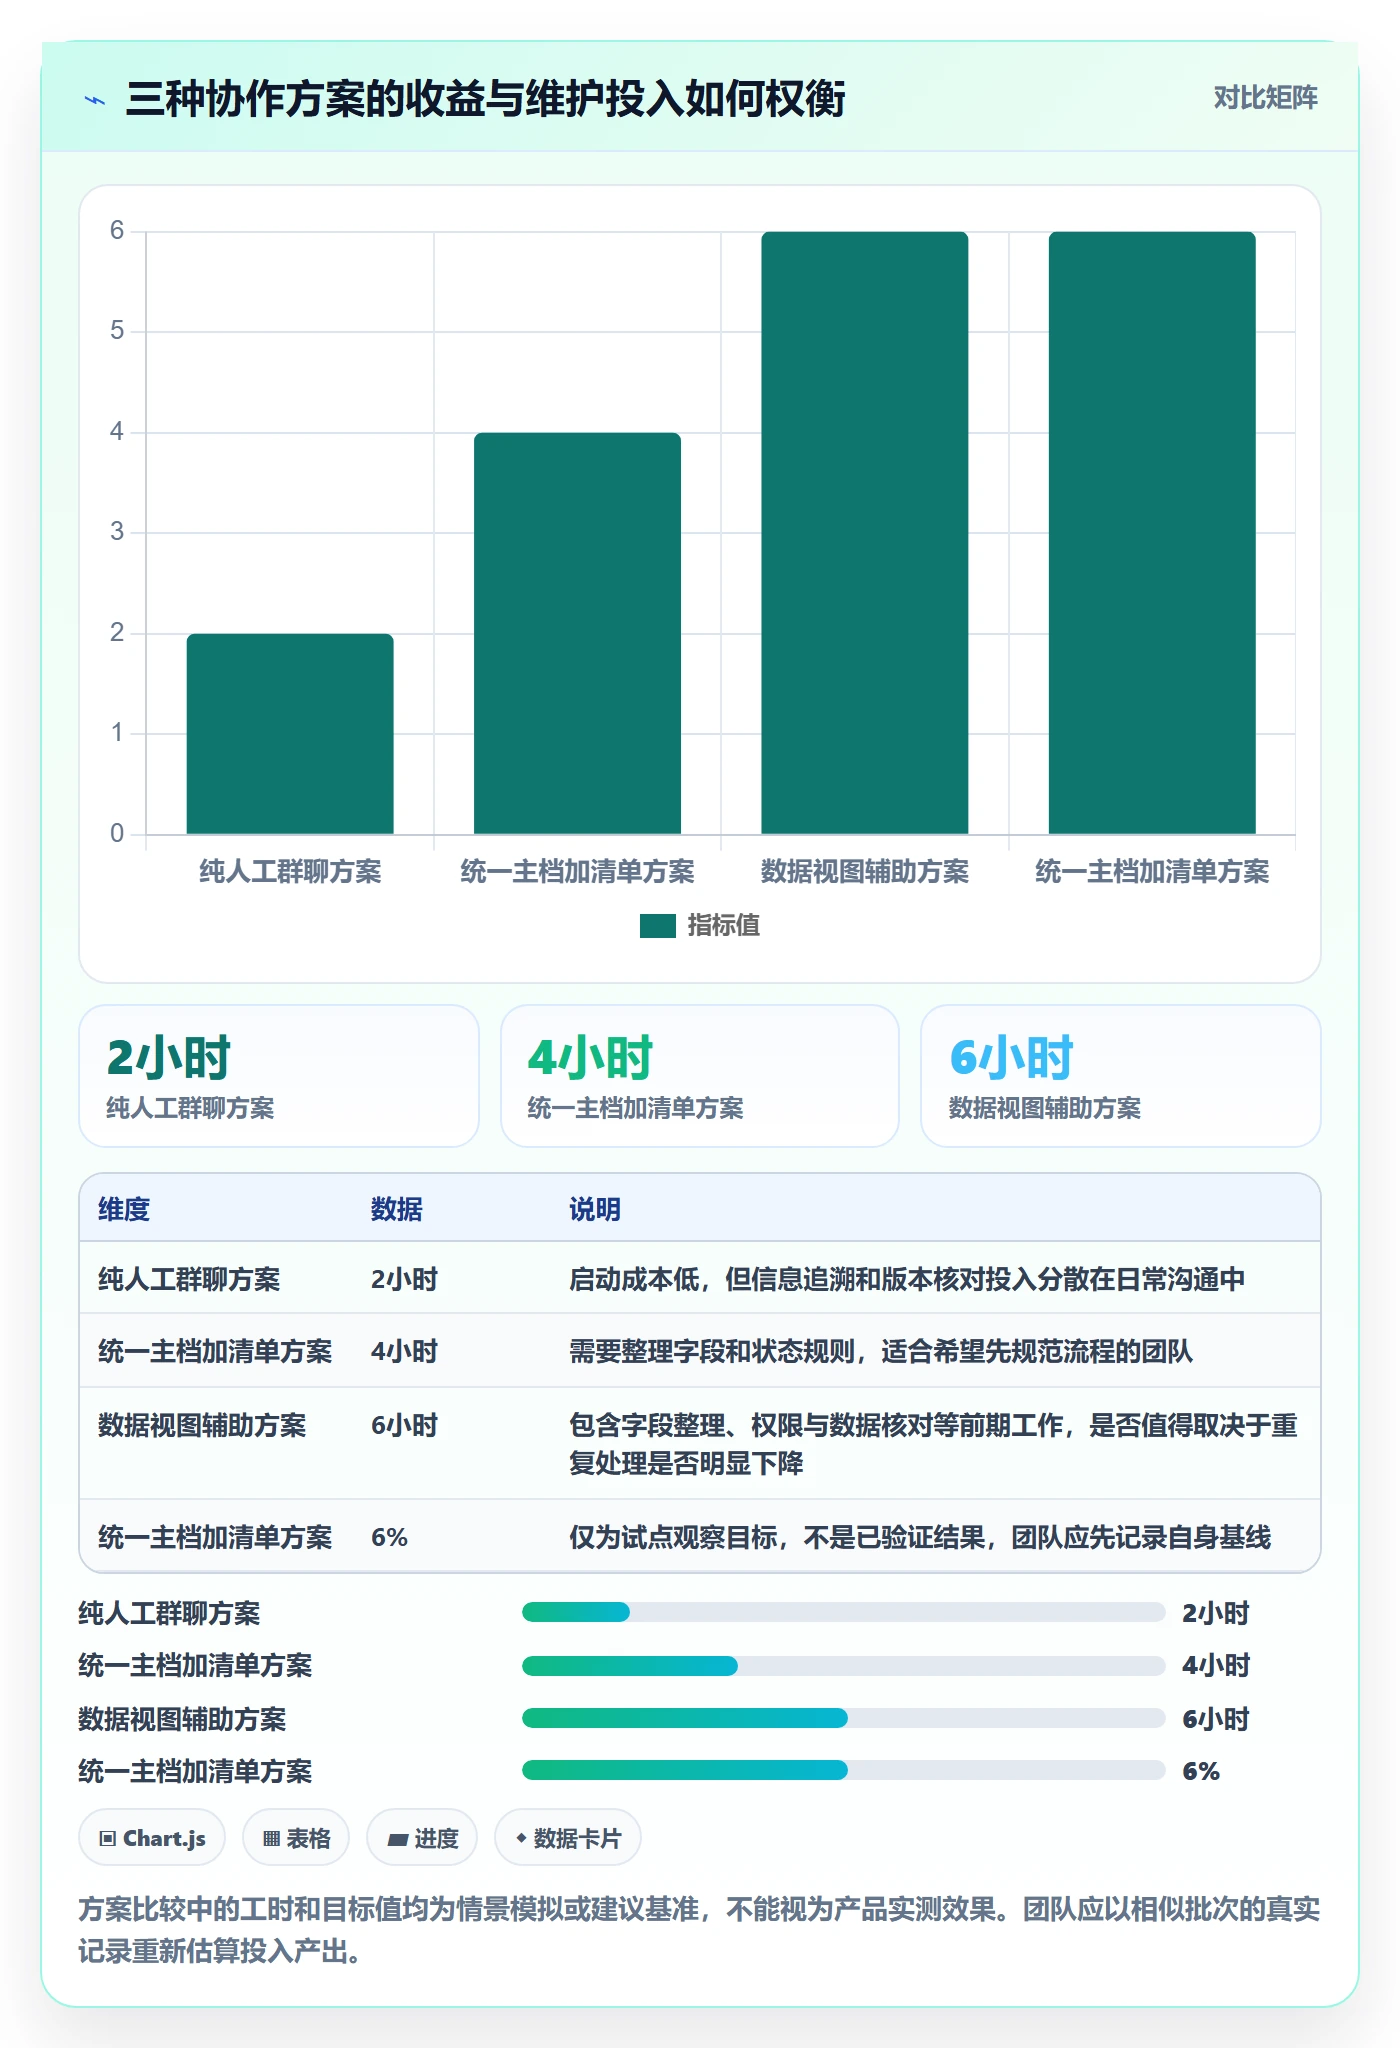
Task: Click the progress bar labeled 2小时
Action: tap(844, 1612)
